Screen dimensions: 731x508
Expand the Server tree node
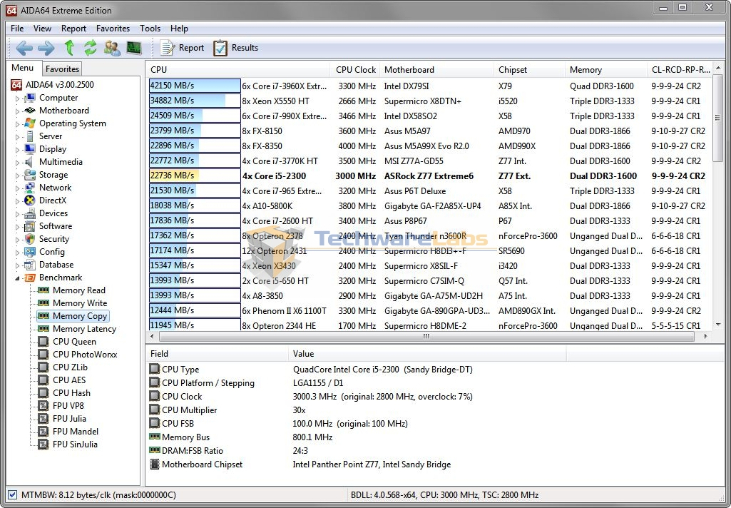[17, 137]
